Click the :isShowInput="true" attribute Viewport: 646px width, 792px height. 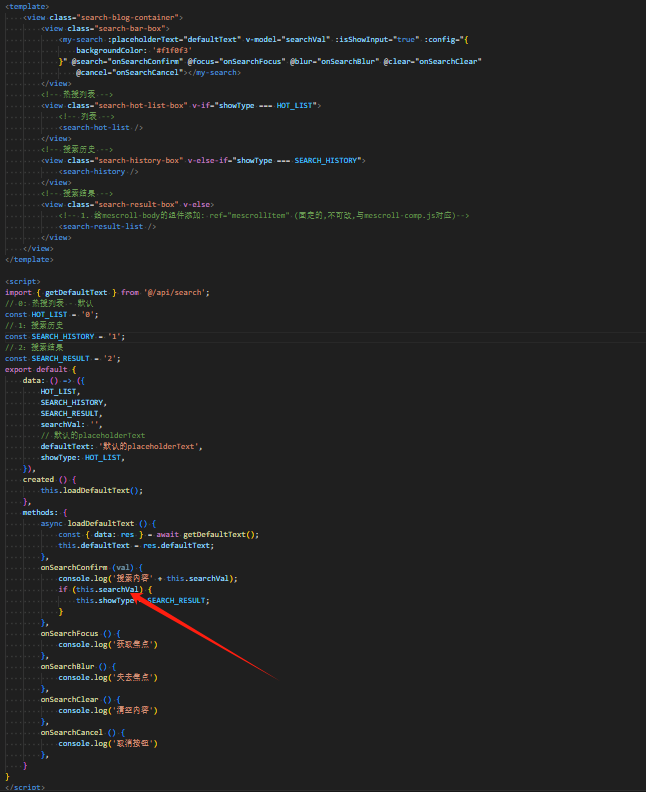(377, 39)
